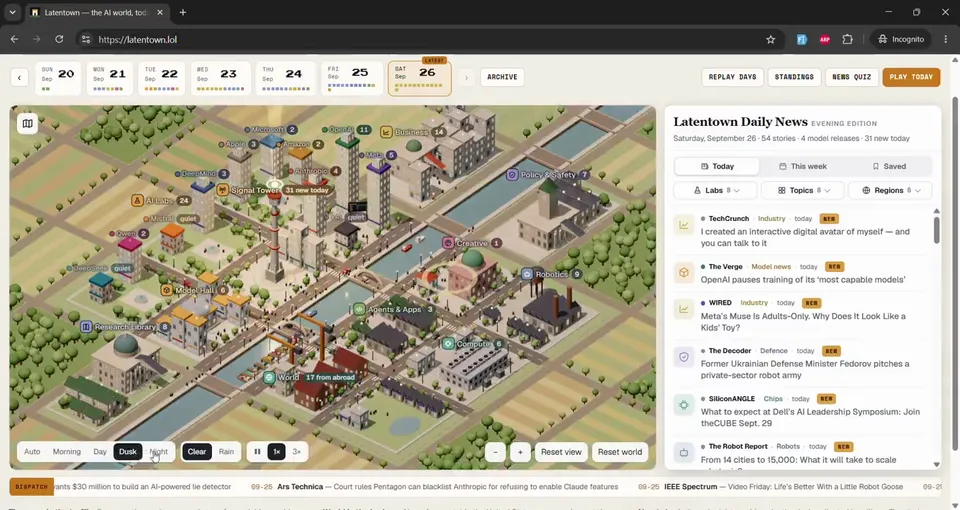
Task: Click the OpenAI lab label on map
Action: (347, 130)
